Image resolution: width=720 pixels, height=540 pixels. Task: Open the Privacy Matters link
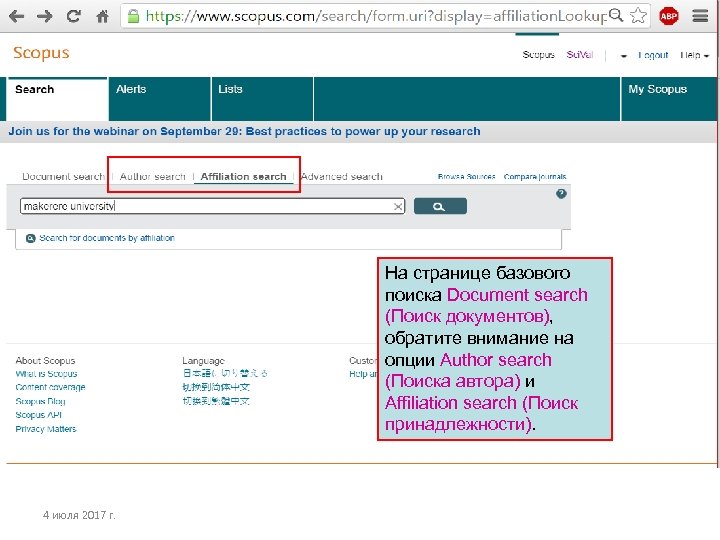[45, 429]
